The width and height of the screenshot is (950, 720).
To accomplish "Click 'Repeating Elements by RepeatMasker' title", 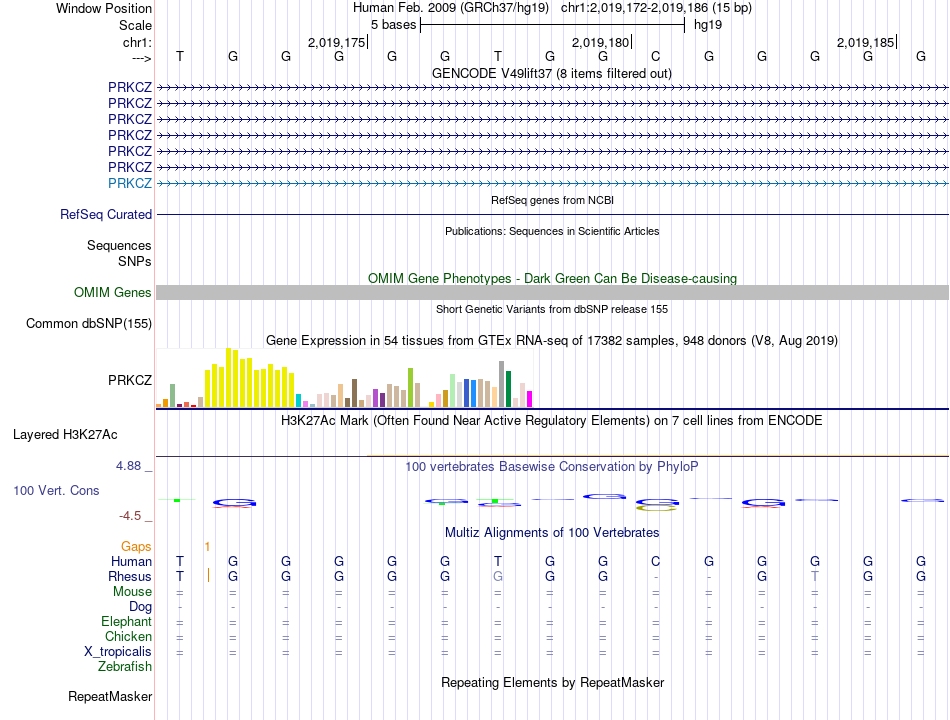I will point(552,682).
